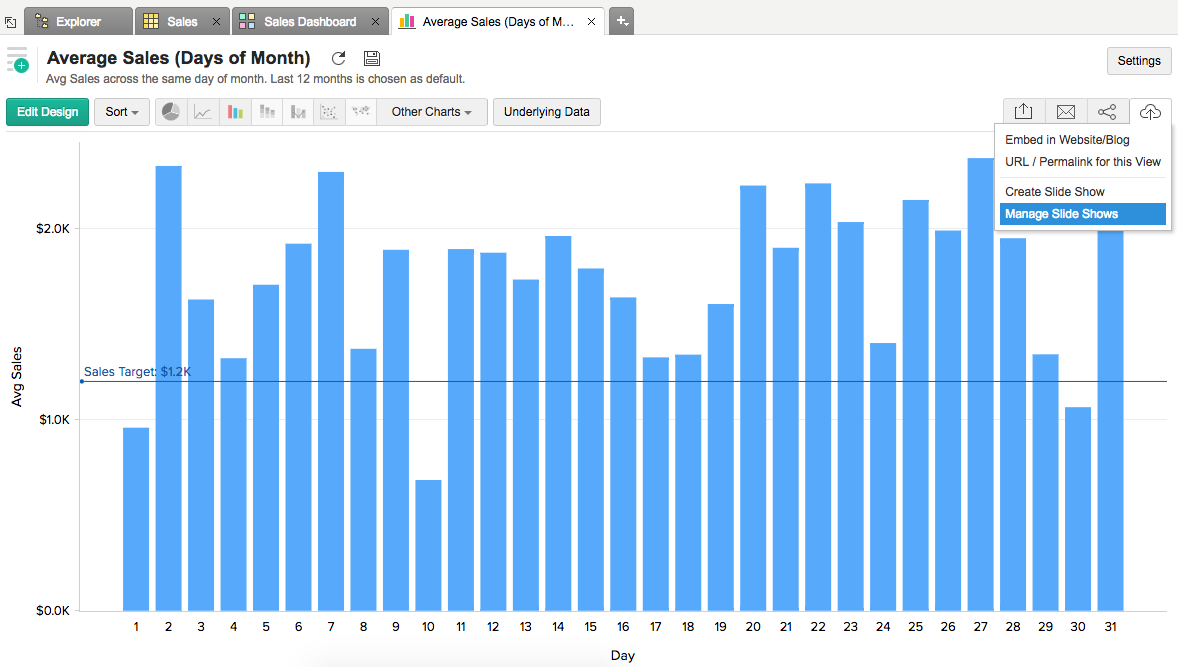Select the pie chart type icon
This screenshot has width=1178, height=667.
point(171,112)
